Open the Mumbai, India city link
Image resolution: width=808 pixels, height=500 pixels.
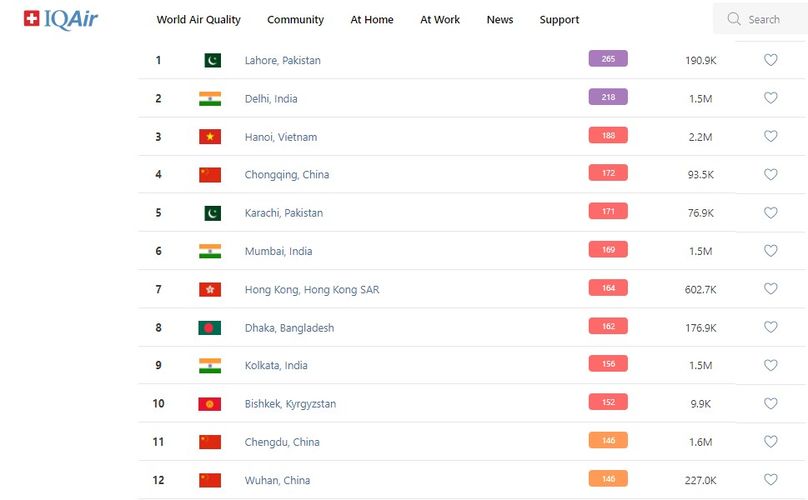pos(278,252)
